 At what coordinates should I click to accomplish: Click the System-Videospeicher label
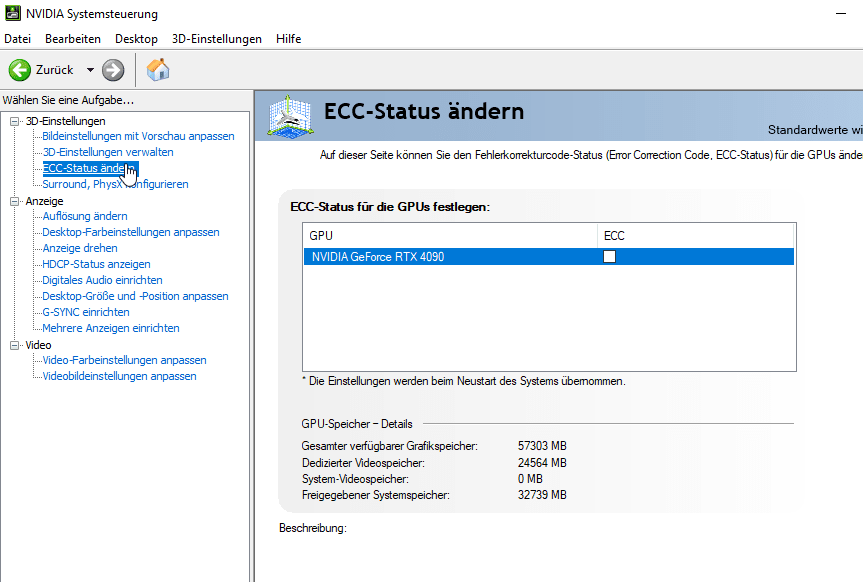[x=355, y=479]
